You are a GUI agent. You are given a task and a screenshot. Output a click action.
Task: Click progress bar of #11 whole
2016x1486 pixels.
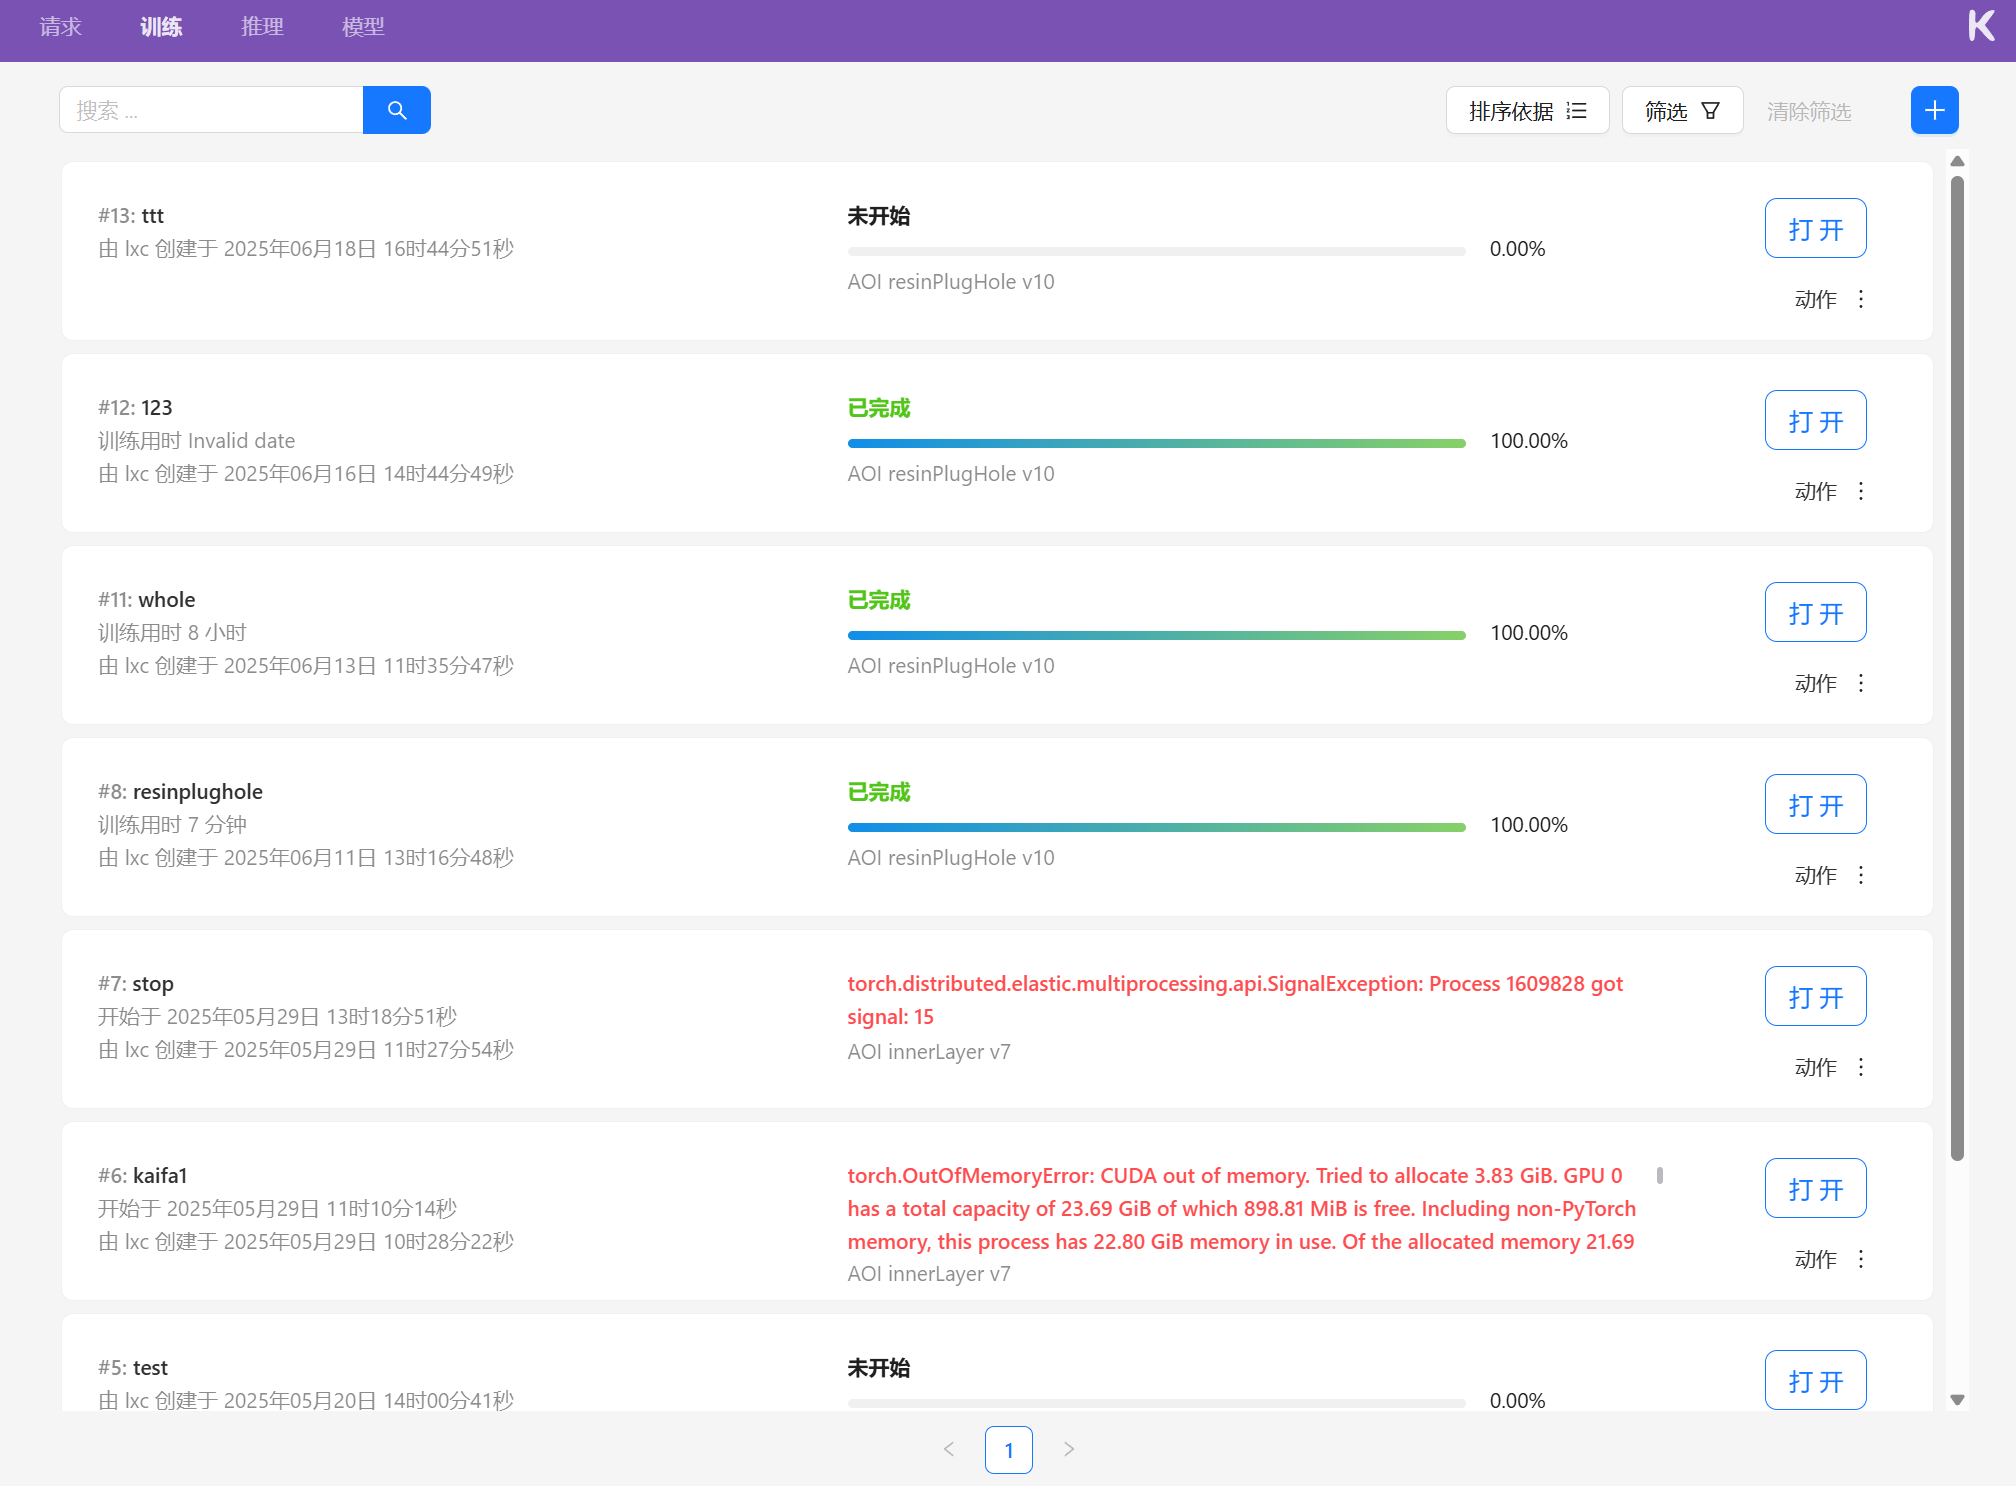click(x=1156, y=635)
